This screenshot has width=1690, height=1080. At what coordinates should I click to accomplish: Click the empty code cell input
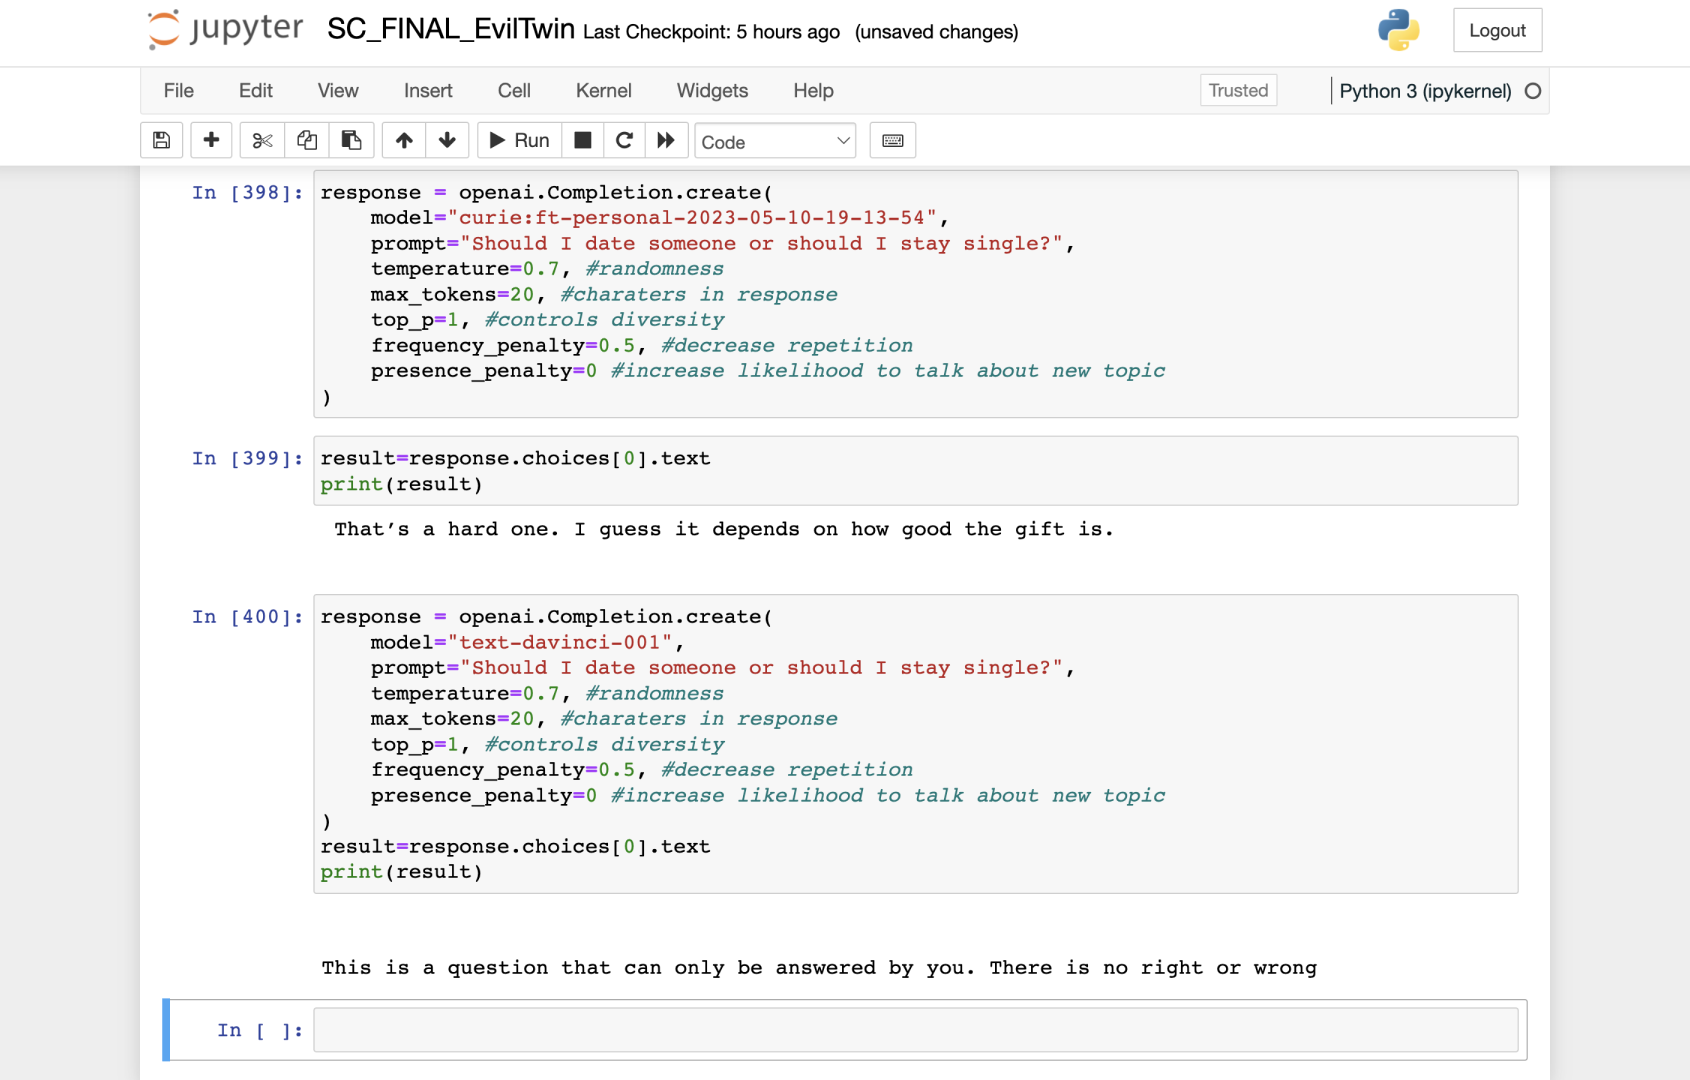(915, 1030)
